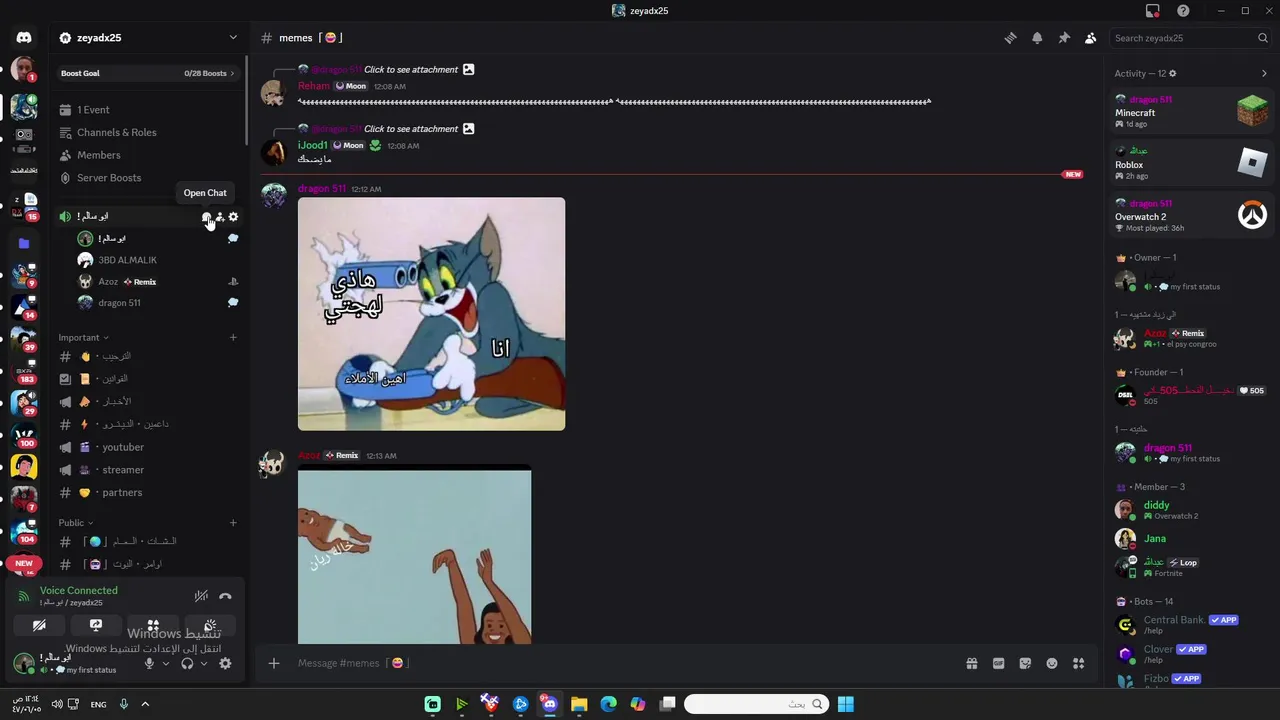Open output device options arrow

tap(204, 663)
